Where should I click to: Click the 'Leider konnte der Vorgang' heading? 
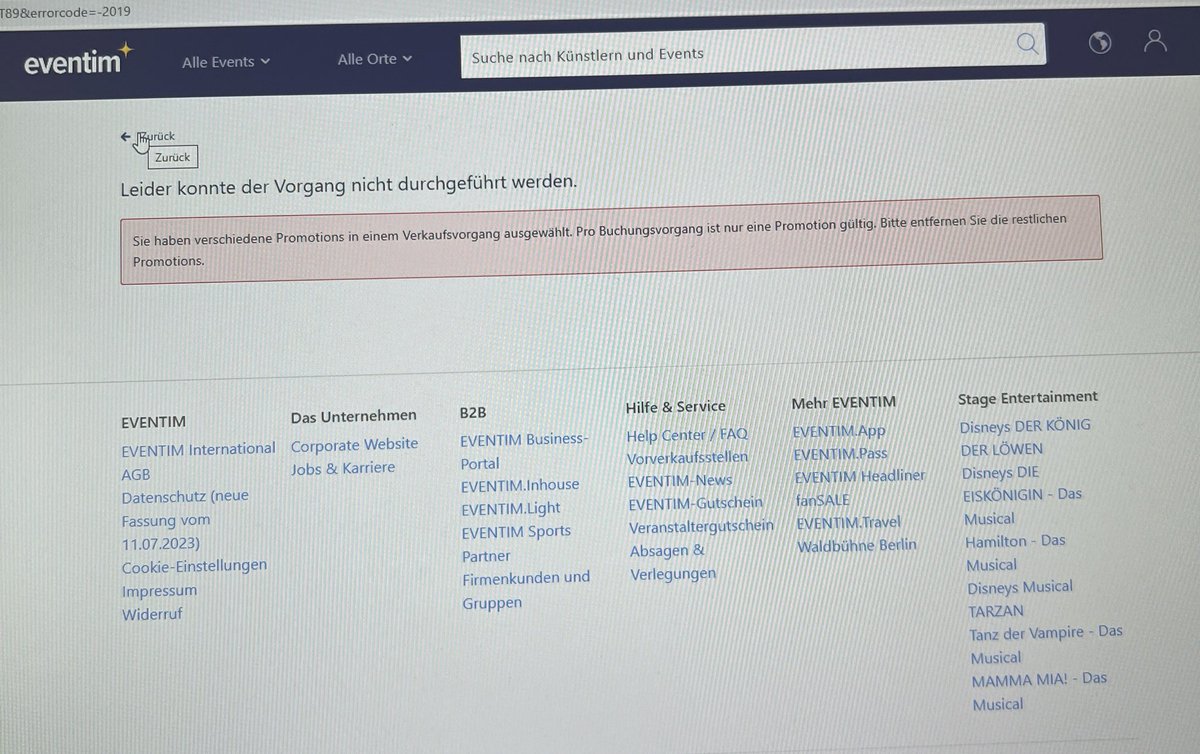(x=348, y=185)
